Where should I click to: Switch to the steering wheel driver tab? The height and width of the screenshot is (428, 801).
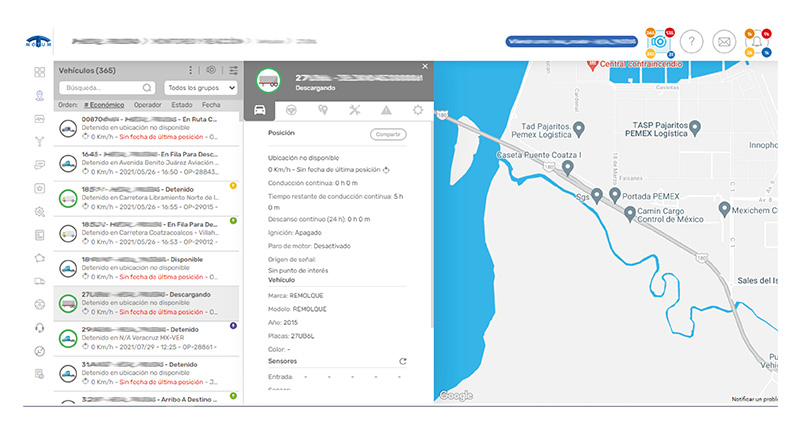[292, 110]
